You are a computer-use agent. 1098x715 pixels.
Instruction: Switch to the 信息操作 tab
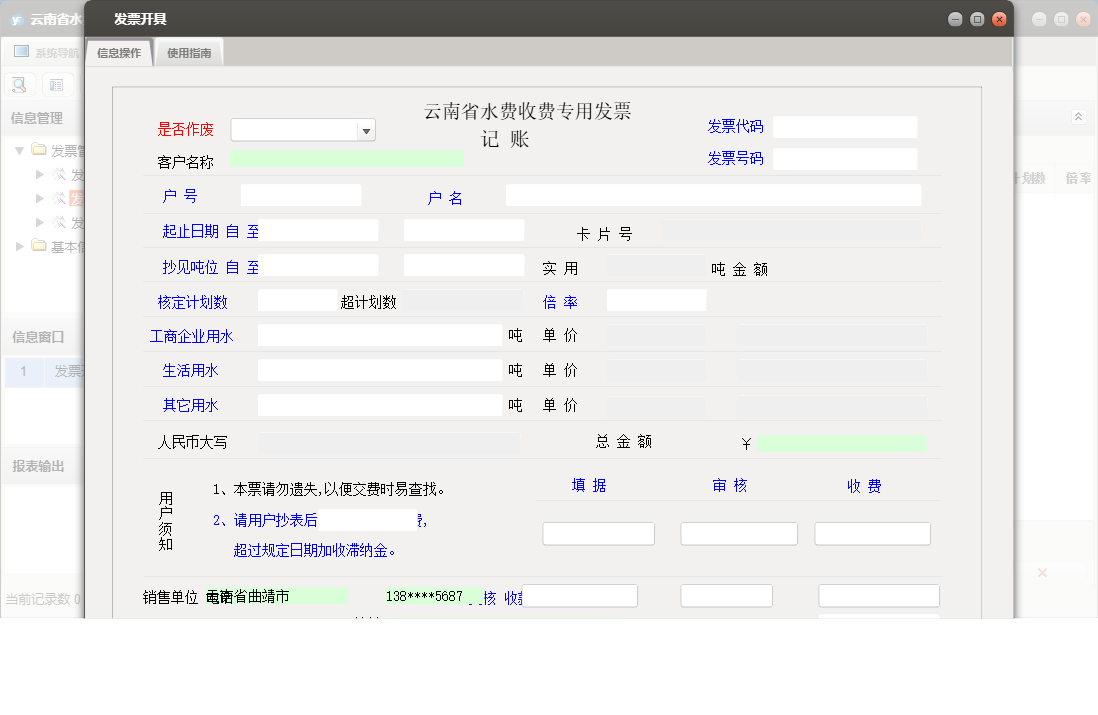coord(118,52)
